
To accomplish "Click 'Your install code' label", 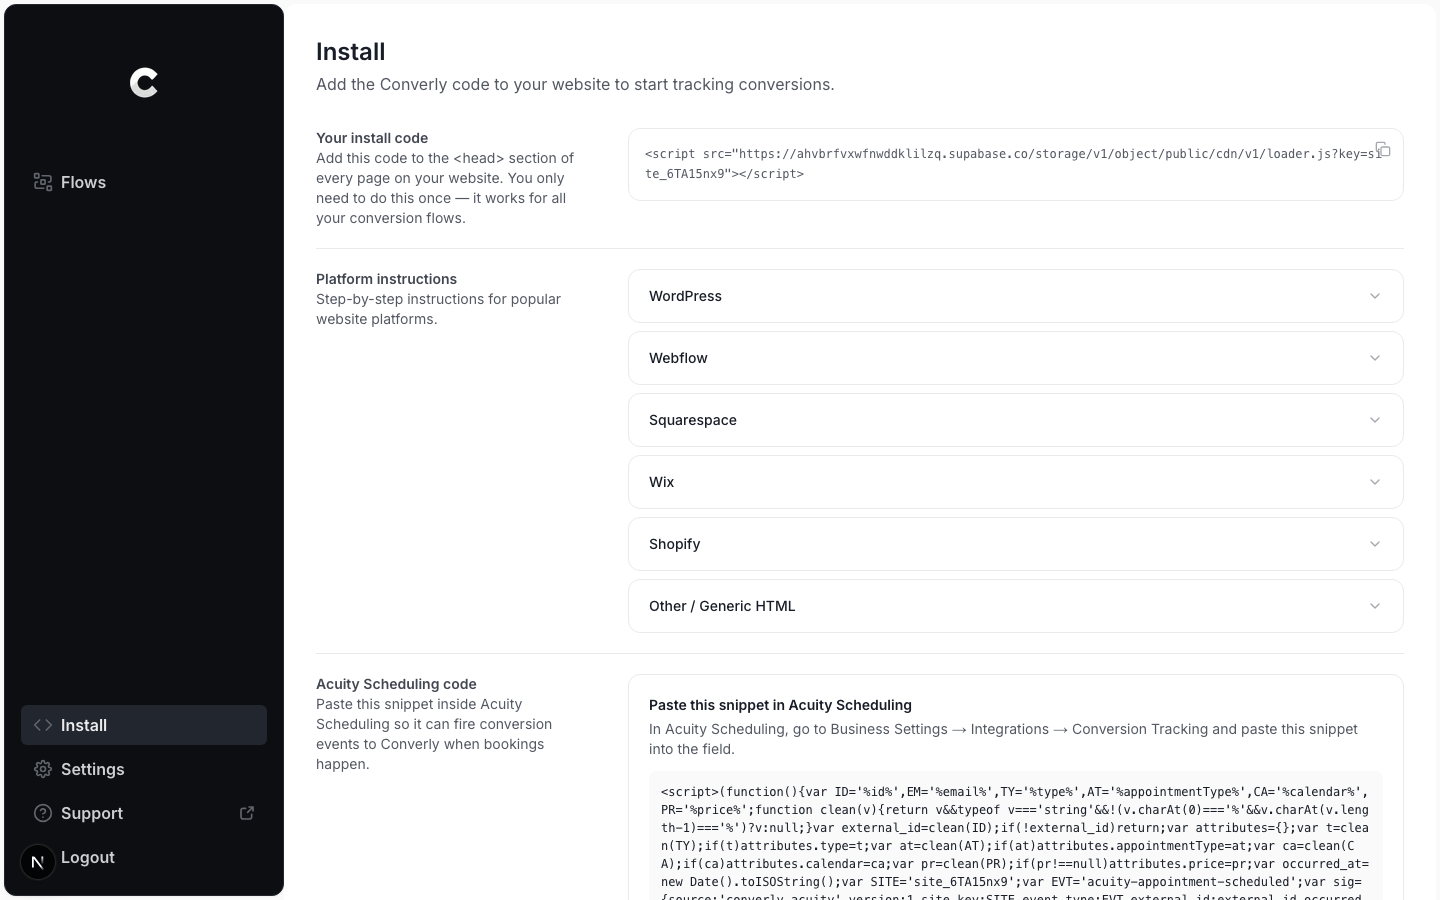I will coord(372,138).
